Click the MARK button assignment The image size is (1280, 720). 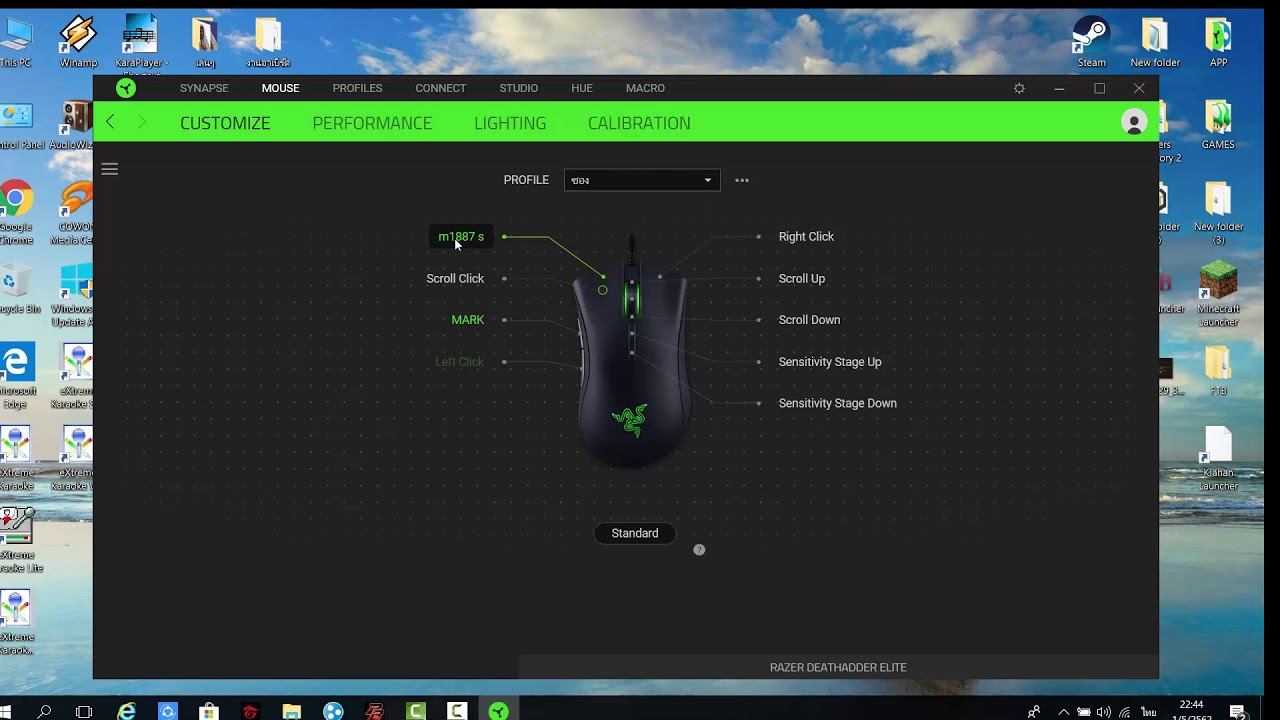coord(467,320)
